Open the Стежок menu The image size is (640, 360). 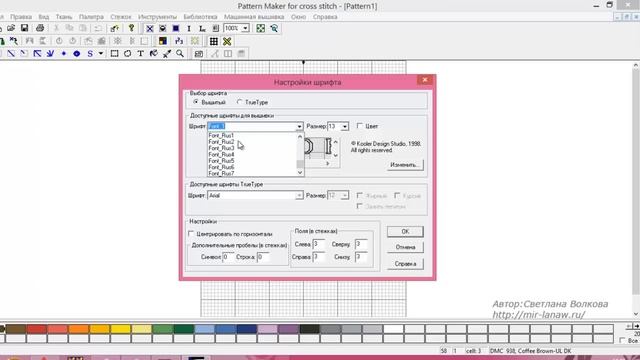point(121,17)
